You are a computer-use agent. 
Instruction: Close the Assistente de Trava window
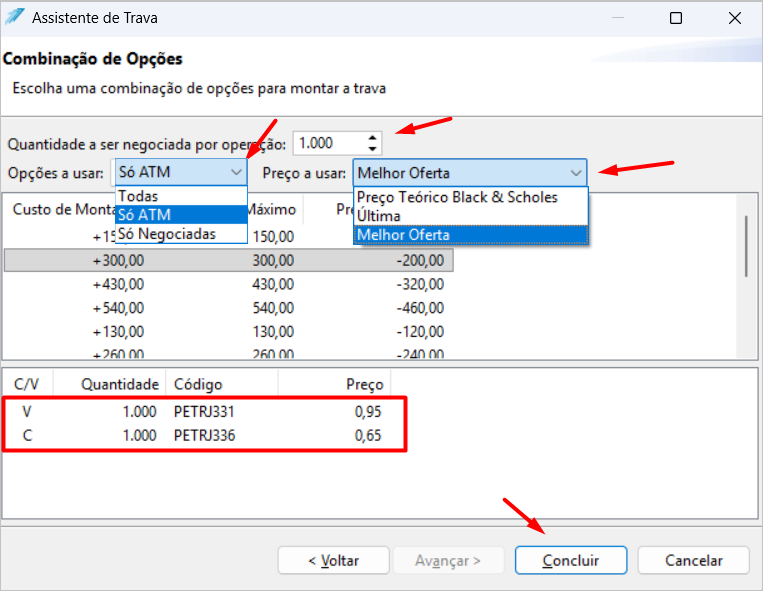coord(735,18)
